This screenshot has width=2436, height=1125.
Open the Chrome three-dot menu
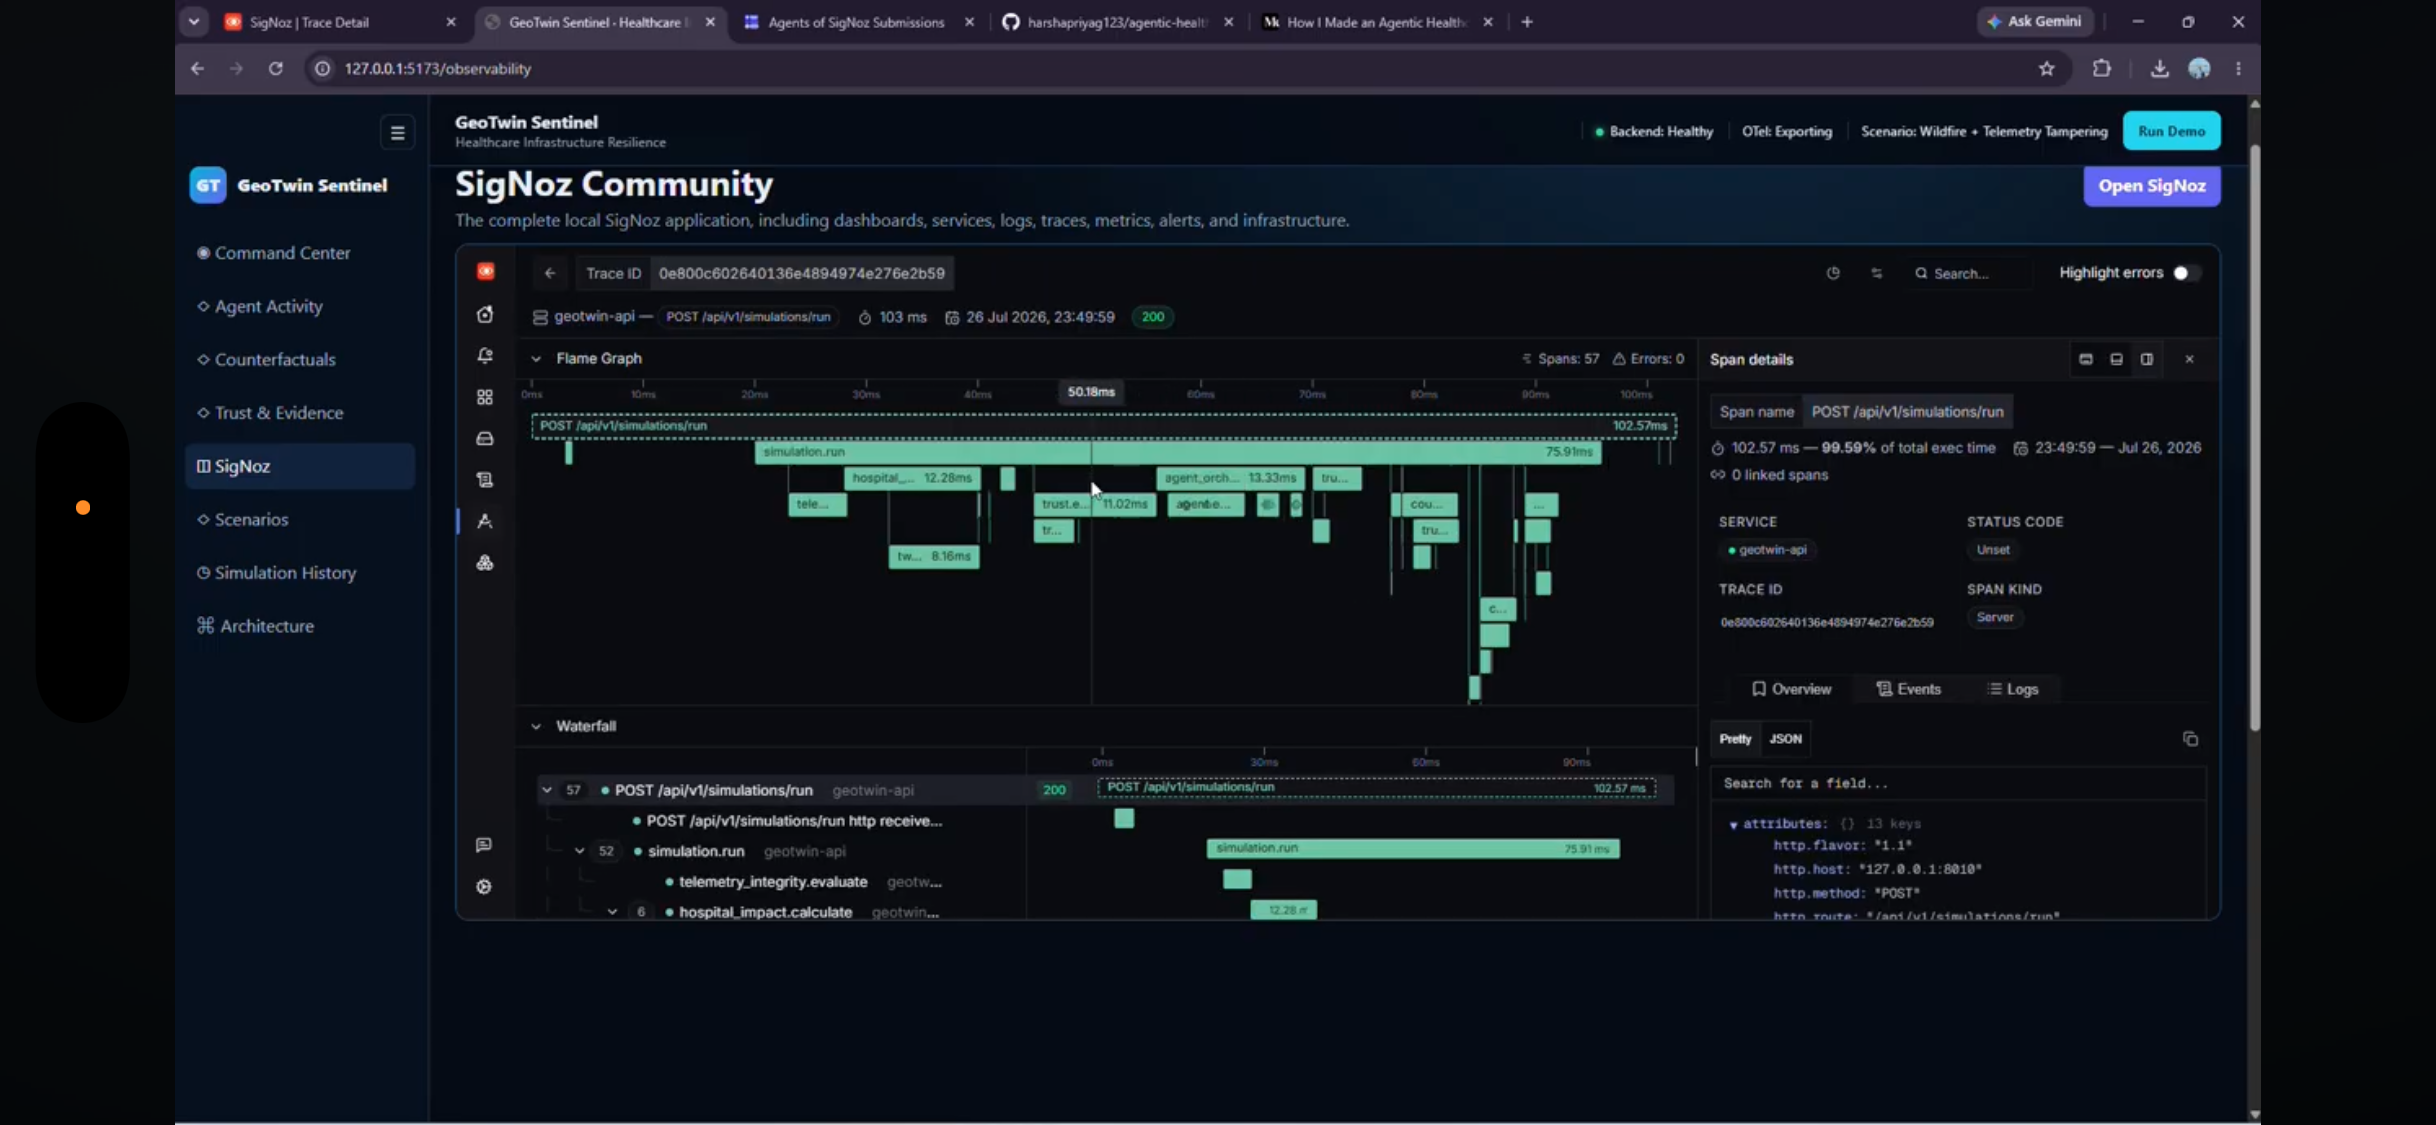(2238, 68)
